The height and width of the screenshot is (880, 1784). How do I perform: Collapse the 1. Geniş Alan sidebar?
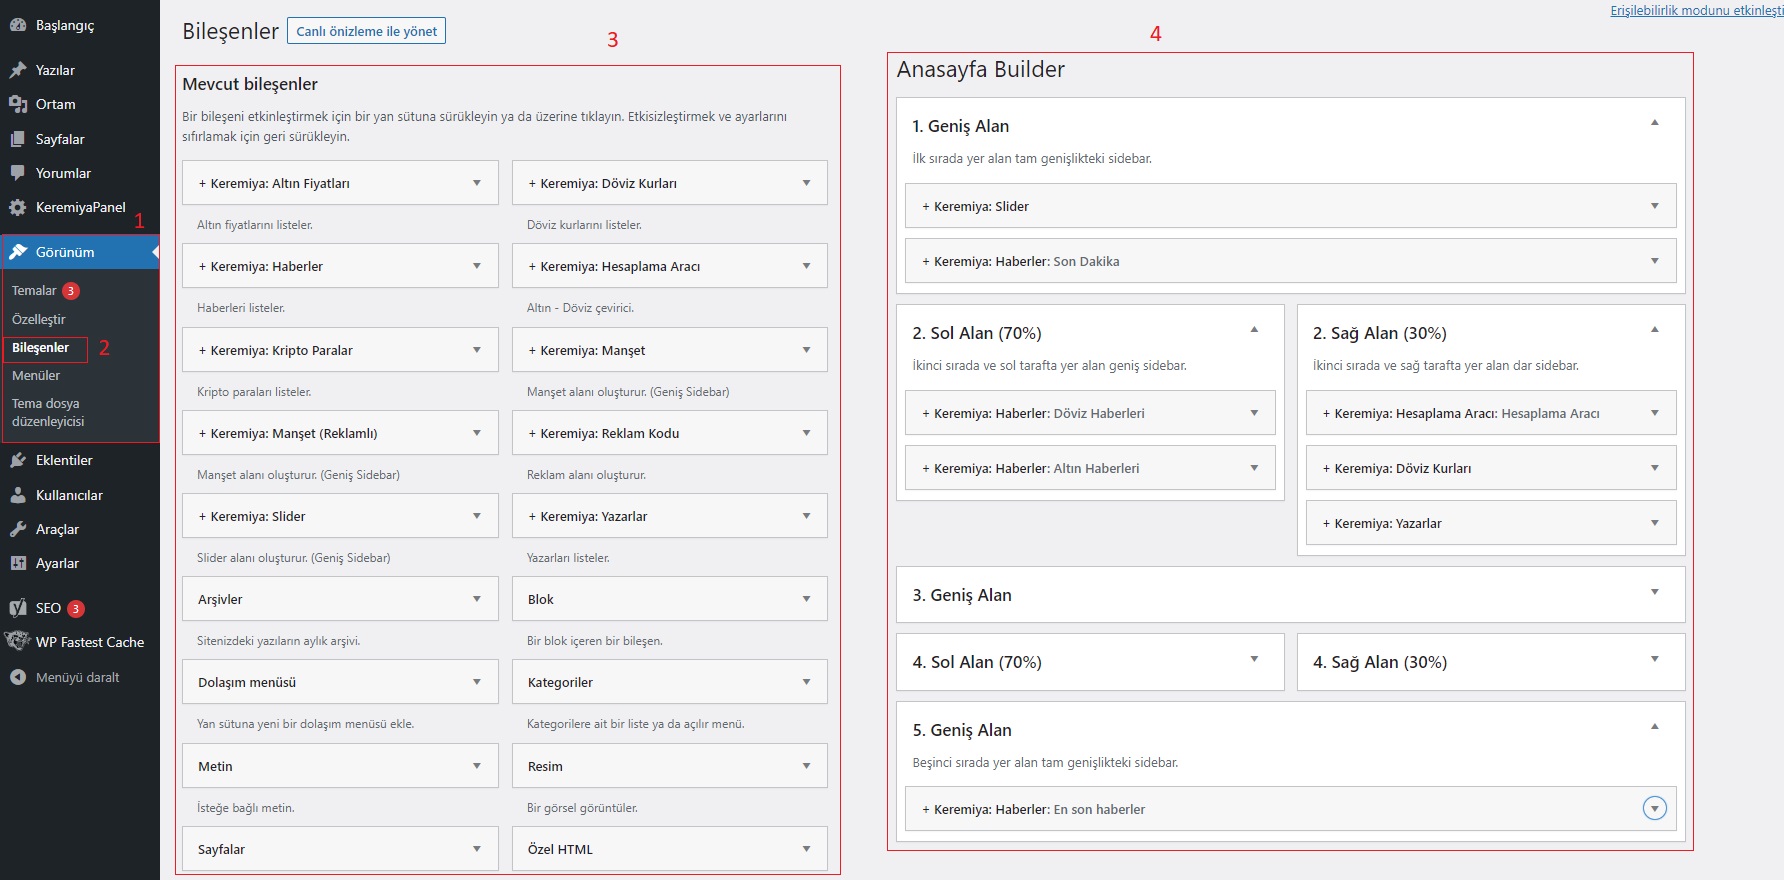[1655, 123]
